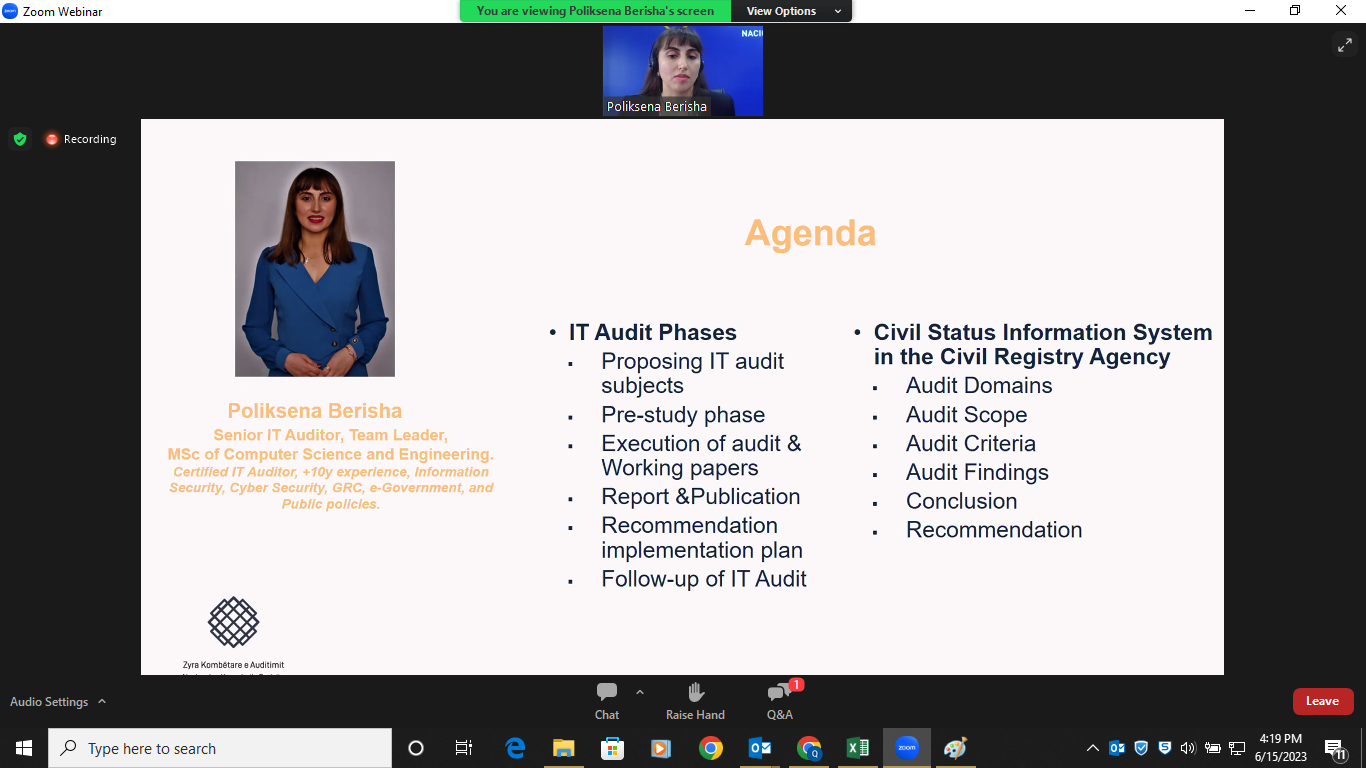Image resolution: width=1366 pixels, height=768 pixels.
Task: Click the "Agenda" slide title
Action: coord(810,233)
